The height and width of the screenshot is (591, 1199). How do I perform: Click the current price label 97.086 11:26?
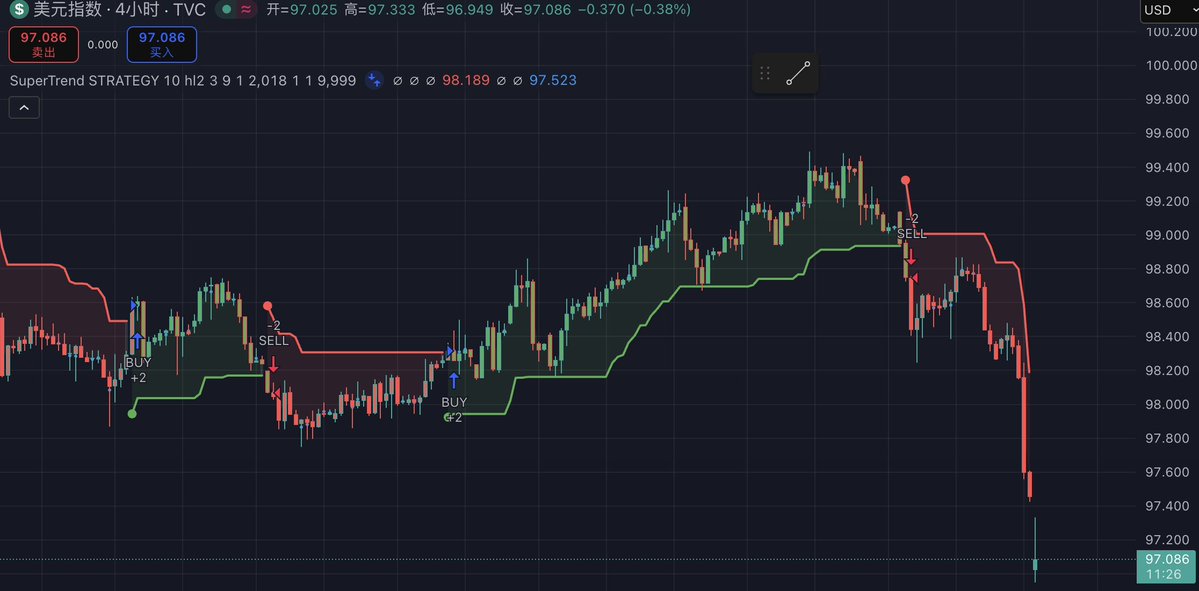click(x=1167, y=567)
